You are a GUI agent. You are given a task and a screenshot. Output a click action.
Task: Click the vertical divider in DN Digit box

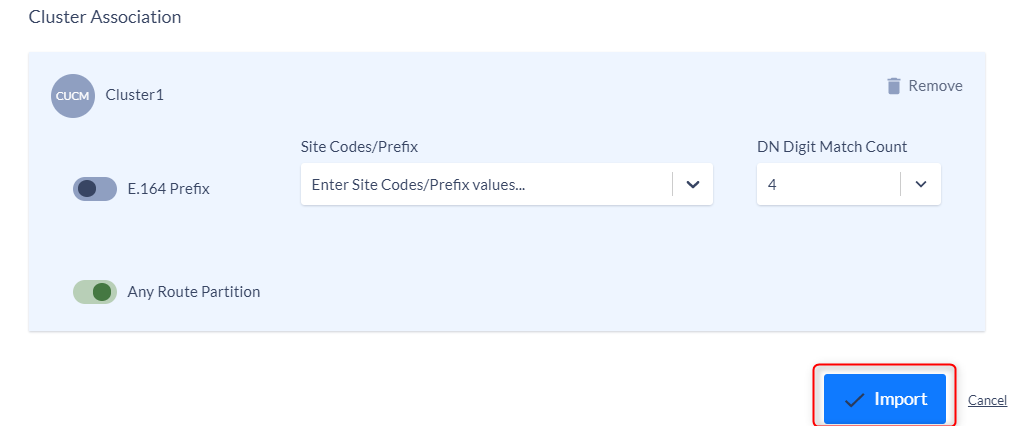[x=900, y=185]
